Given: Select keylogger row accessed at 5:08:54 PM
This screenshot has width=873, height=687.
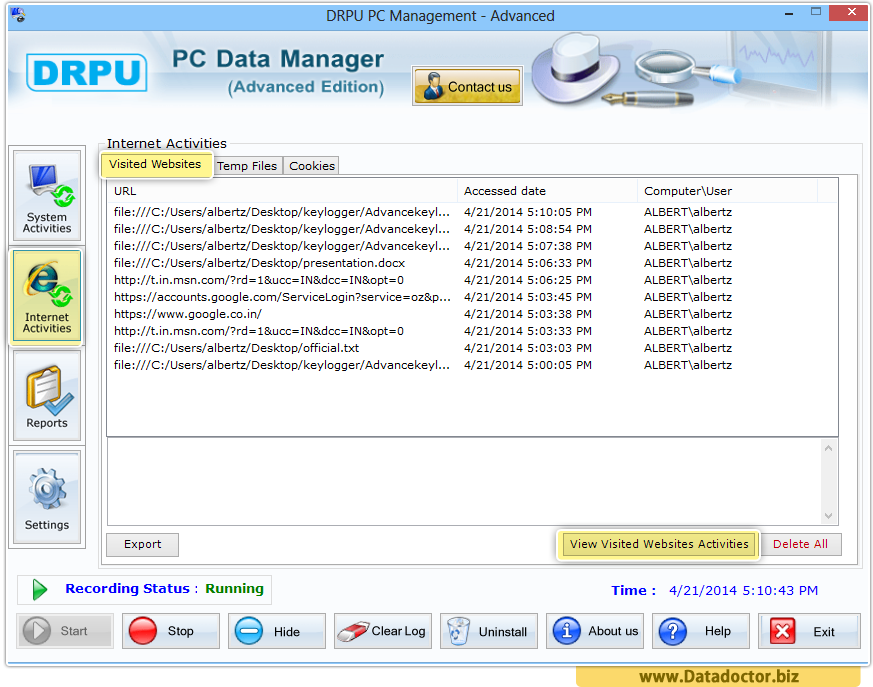Looking at the screenshot, I should pyautogui.click(x=472, y=229).
